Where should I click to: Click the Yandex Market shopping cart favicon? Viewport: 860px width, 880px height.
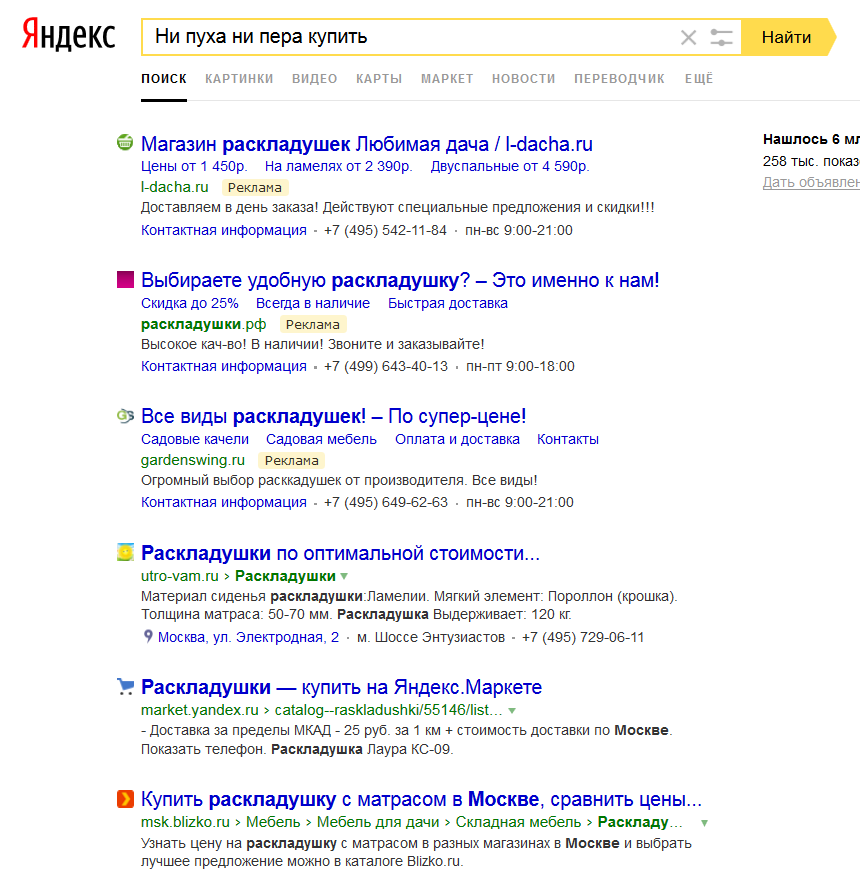[x=125, y=686]
